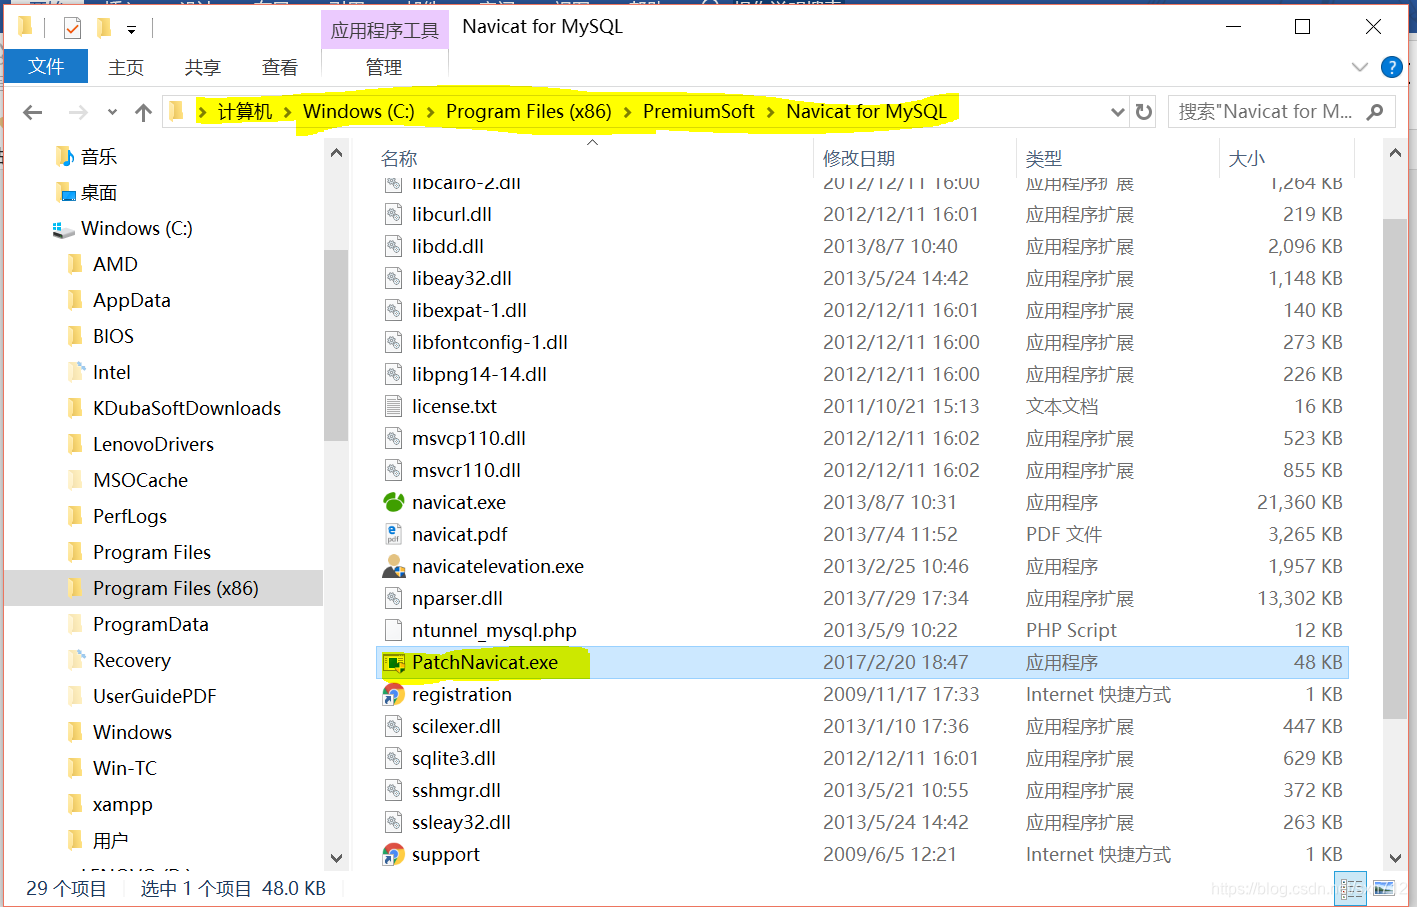The height and width of the screenshot is (907, 1417).
Task: Open the 管理 manage ribbon tab
Action: click(x=384, y=67)
